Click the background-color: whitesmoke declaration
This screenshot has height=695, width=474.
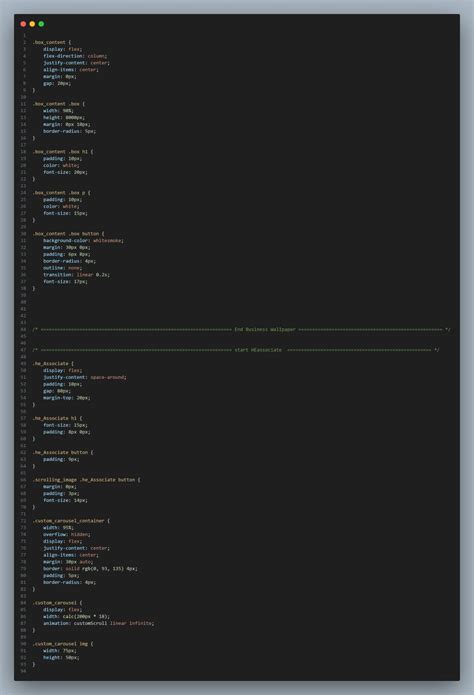(x=83, y=240)
